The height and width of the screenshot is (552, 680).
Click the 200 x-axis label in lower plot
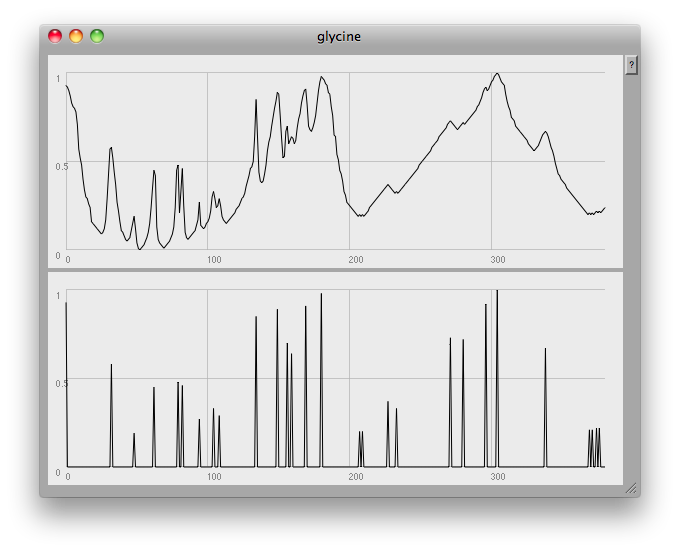coord(354,477)
